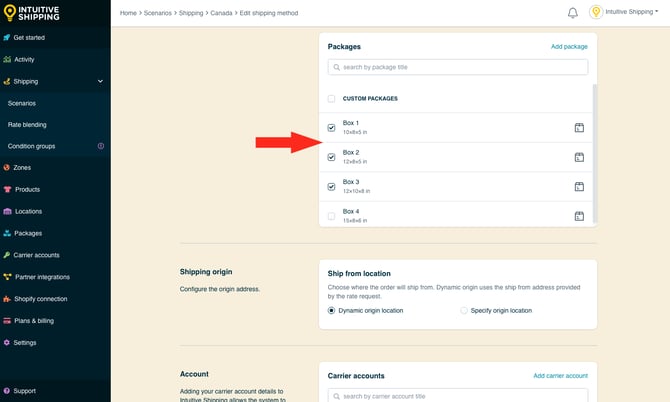Uncheck the Box 3 checkbox
Viewport: 670px width, 402px height.
[x=331, y=187]
